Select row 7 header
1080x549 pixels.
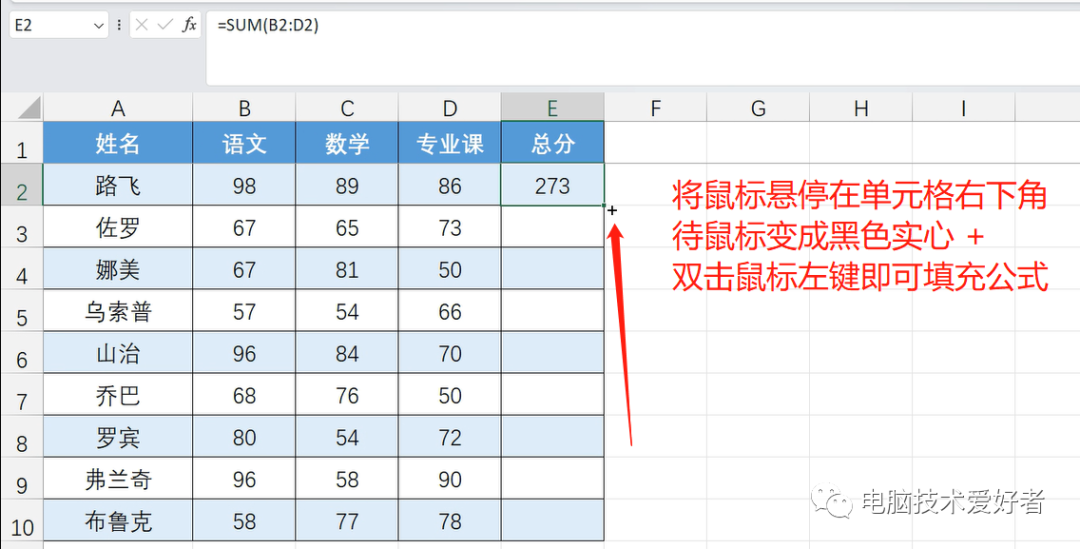[x=21, y=395]
